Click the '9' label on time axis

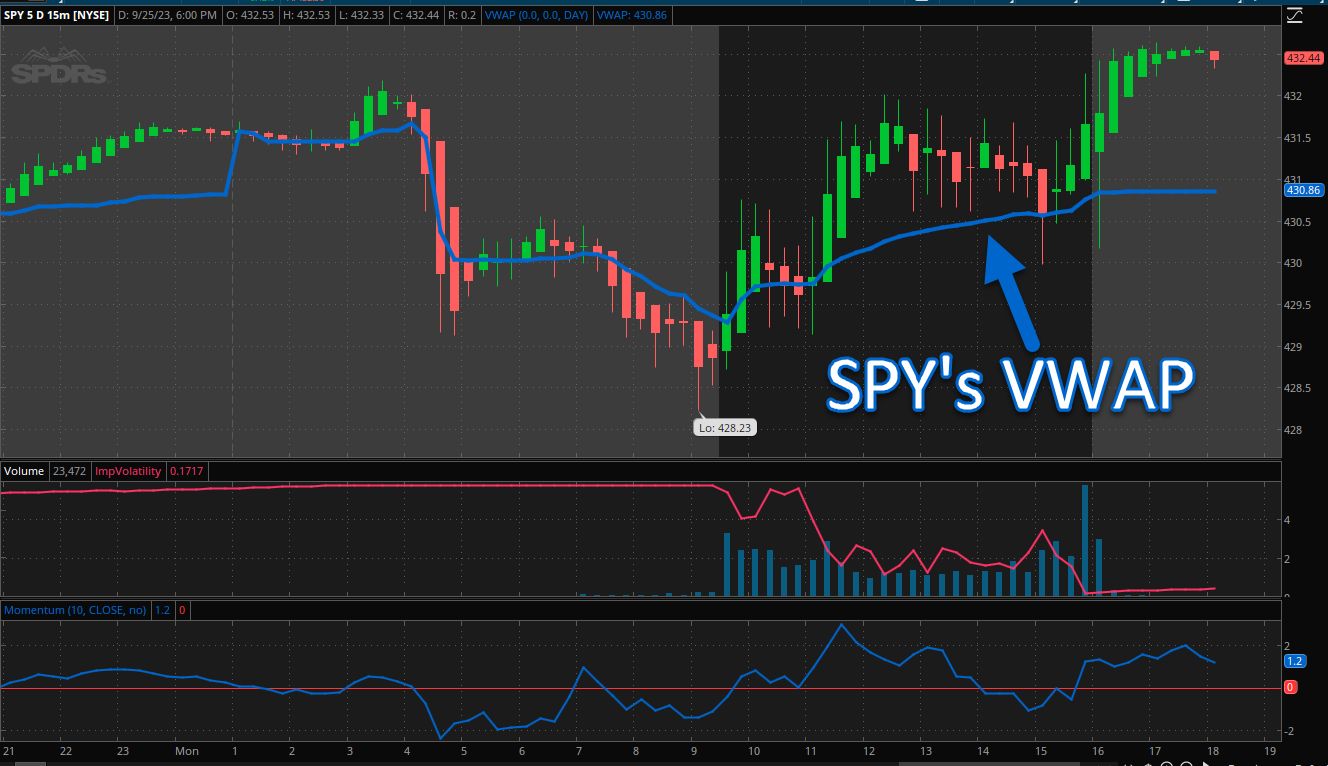(x=694, y=750)
